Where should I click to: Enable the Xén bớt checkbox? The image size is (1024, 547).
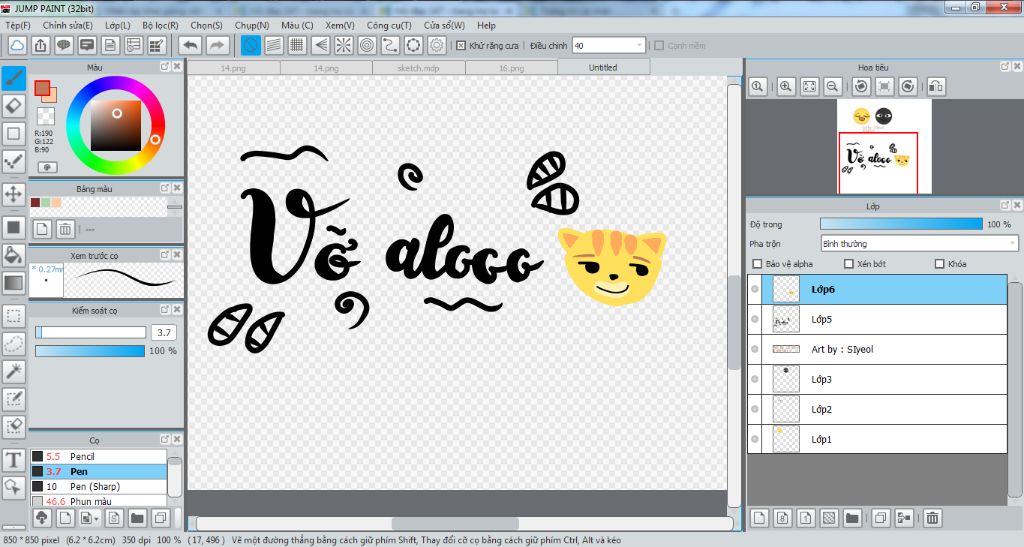849,264
